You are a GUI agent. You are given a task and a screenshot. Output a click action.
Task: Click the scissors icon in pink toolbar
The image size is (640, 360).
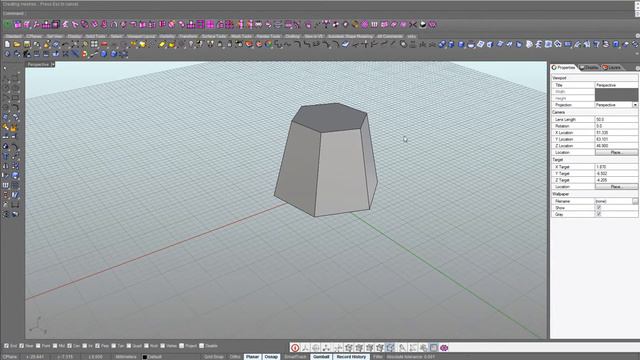[x=413, y=25]
